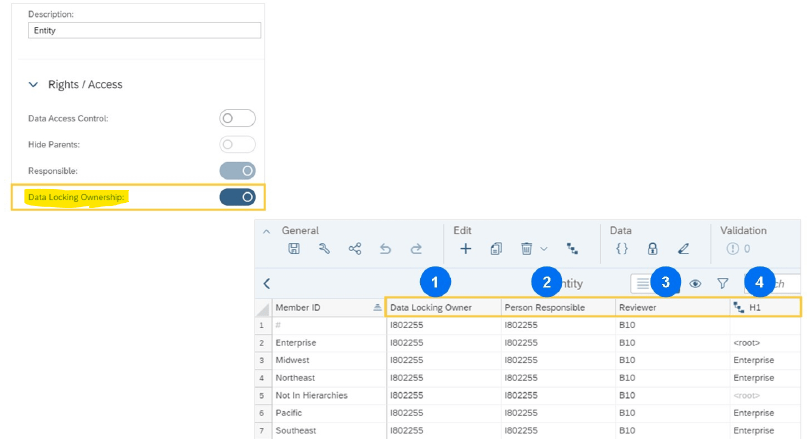
Task: Open the hierarchy management icon in Edit
Action: pyautogui.click(x=572, y=249)
